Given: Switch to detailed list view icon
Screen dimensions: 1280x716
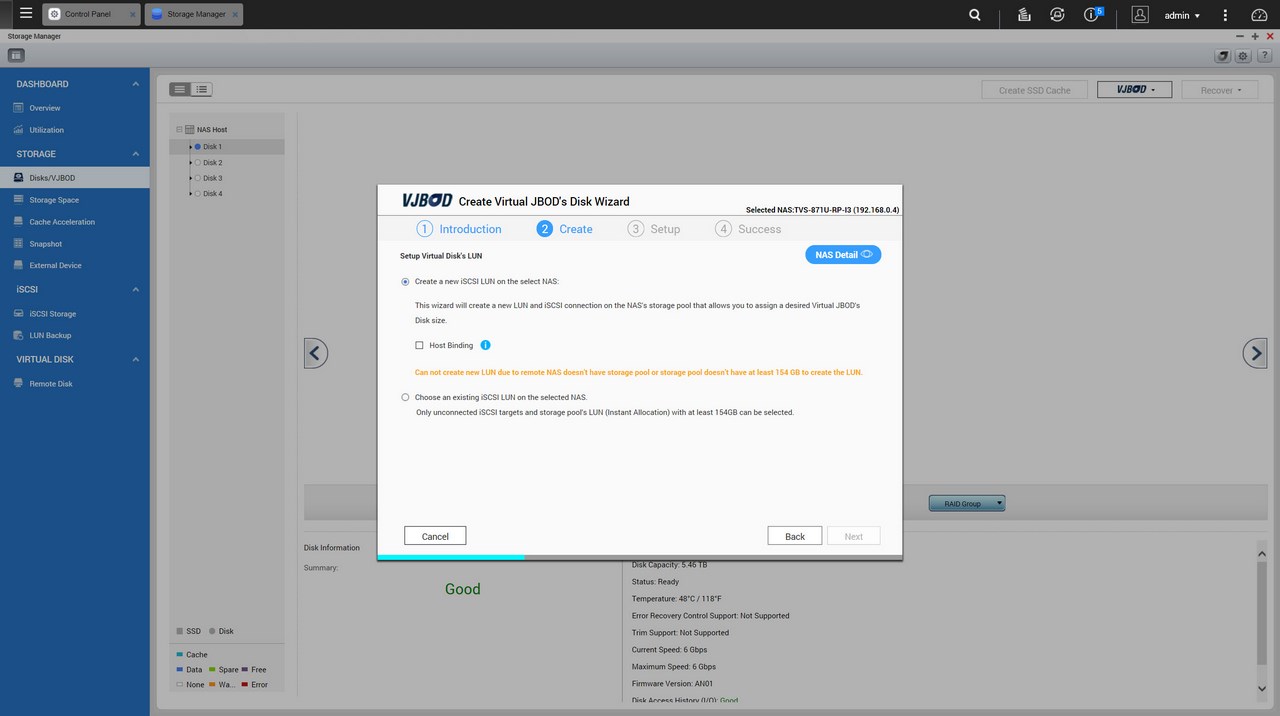Looking at the screenshot, I should coord(201,89).
